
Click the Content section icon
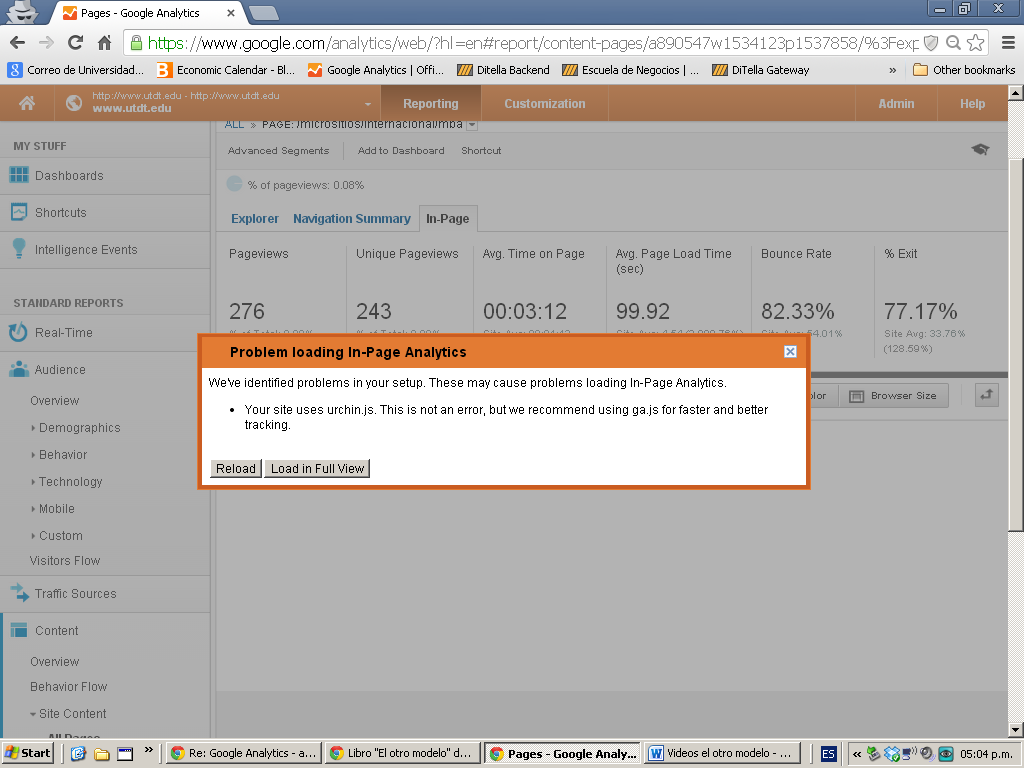19,630
